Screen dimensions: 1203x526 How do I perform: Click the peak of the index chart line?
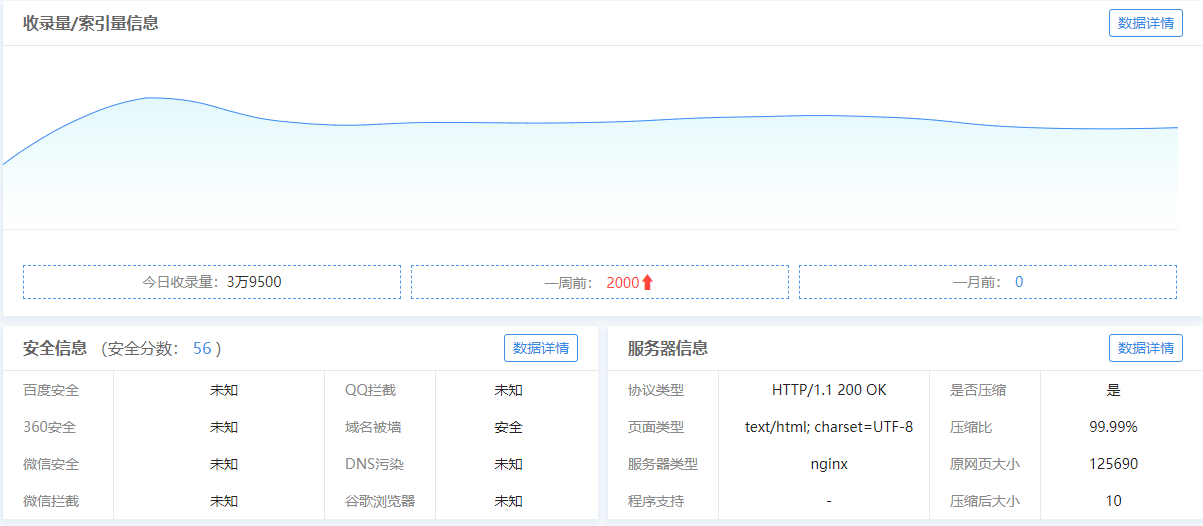point(150,98)
